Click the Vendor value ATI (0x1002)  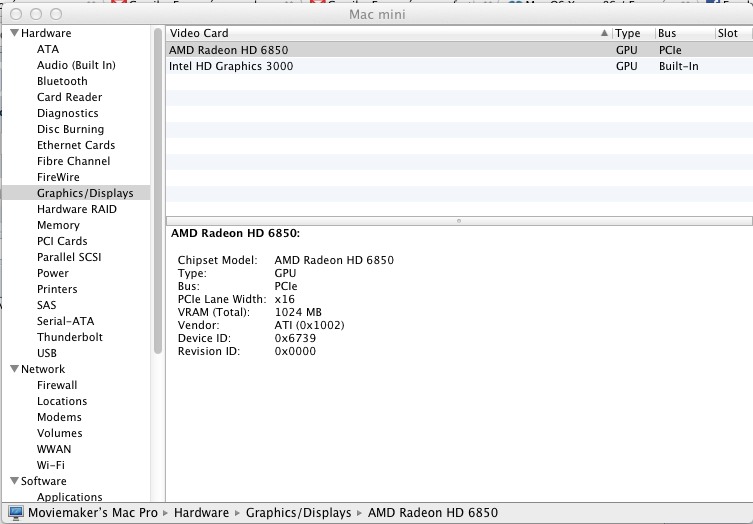click(x=309, y=325)
